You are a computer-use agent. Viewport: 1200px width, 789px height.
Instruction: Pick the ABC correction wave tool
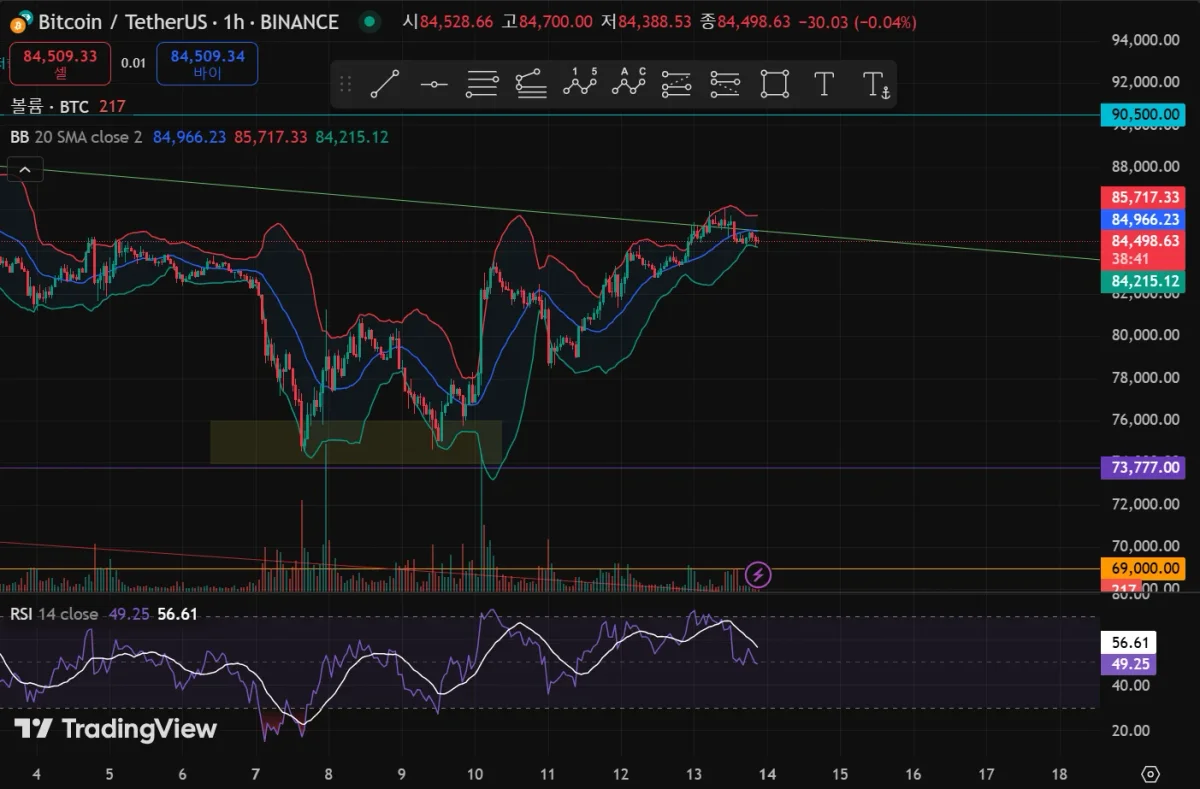point(629,84)
